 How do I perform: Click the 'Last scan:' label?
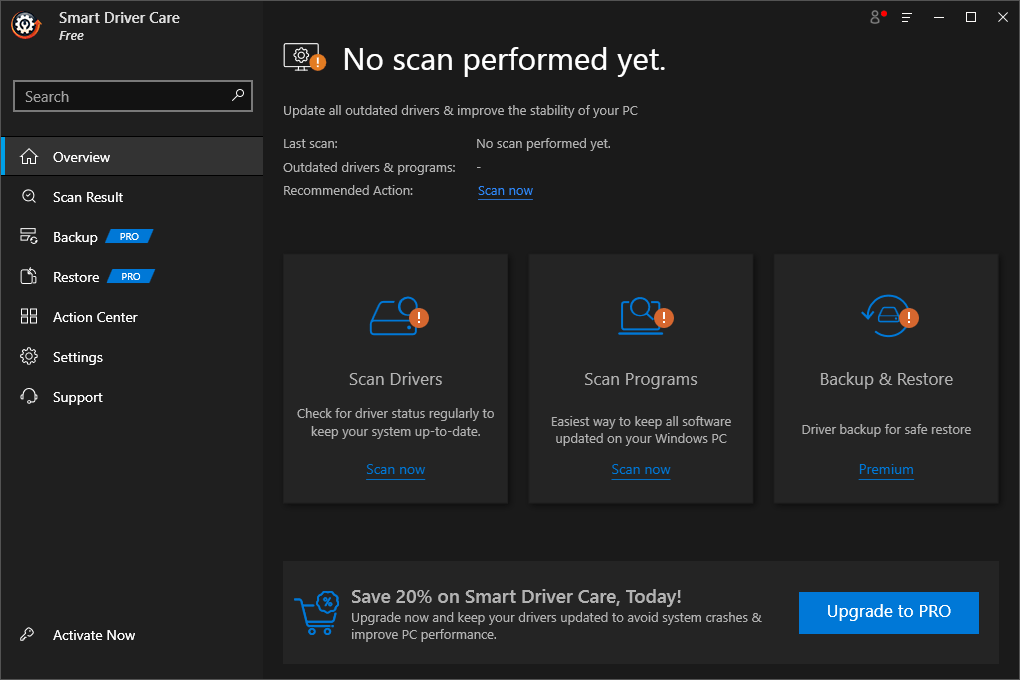coord(310,143)
